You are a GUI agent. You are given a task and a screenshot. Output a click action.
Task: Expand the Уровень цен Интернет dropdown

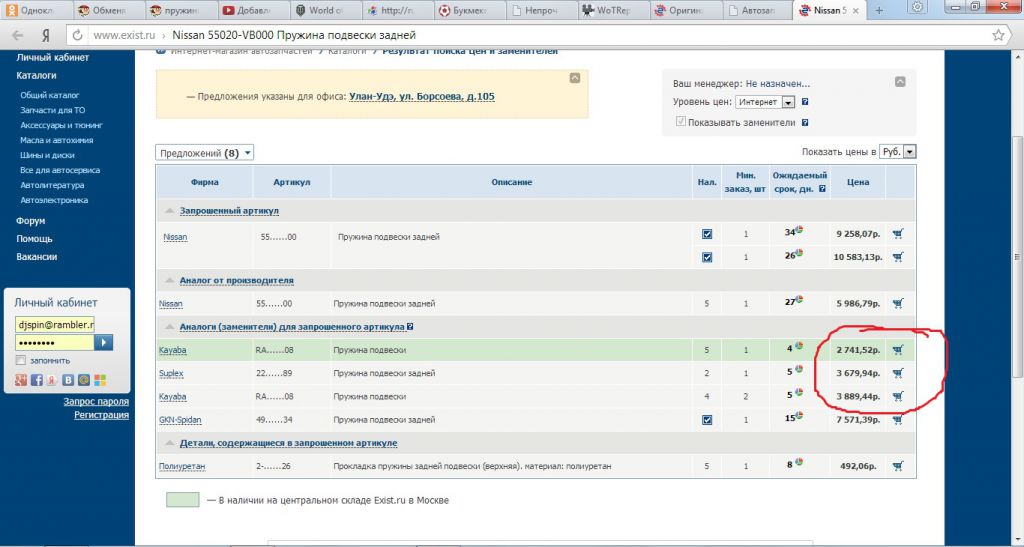click(765, 102)
